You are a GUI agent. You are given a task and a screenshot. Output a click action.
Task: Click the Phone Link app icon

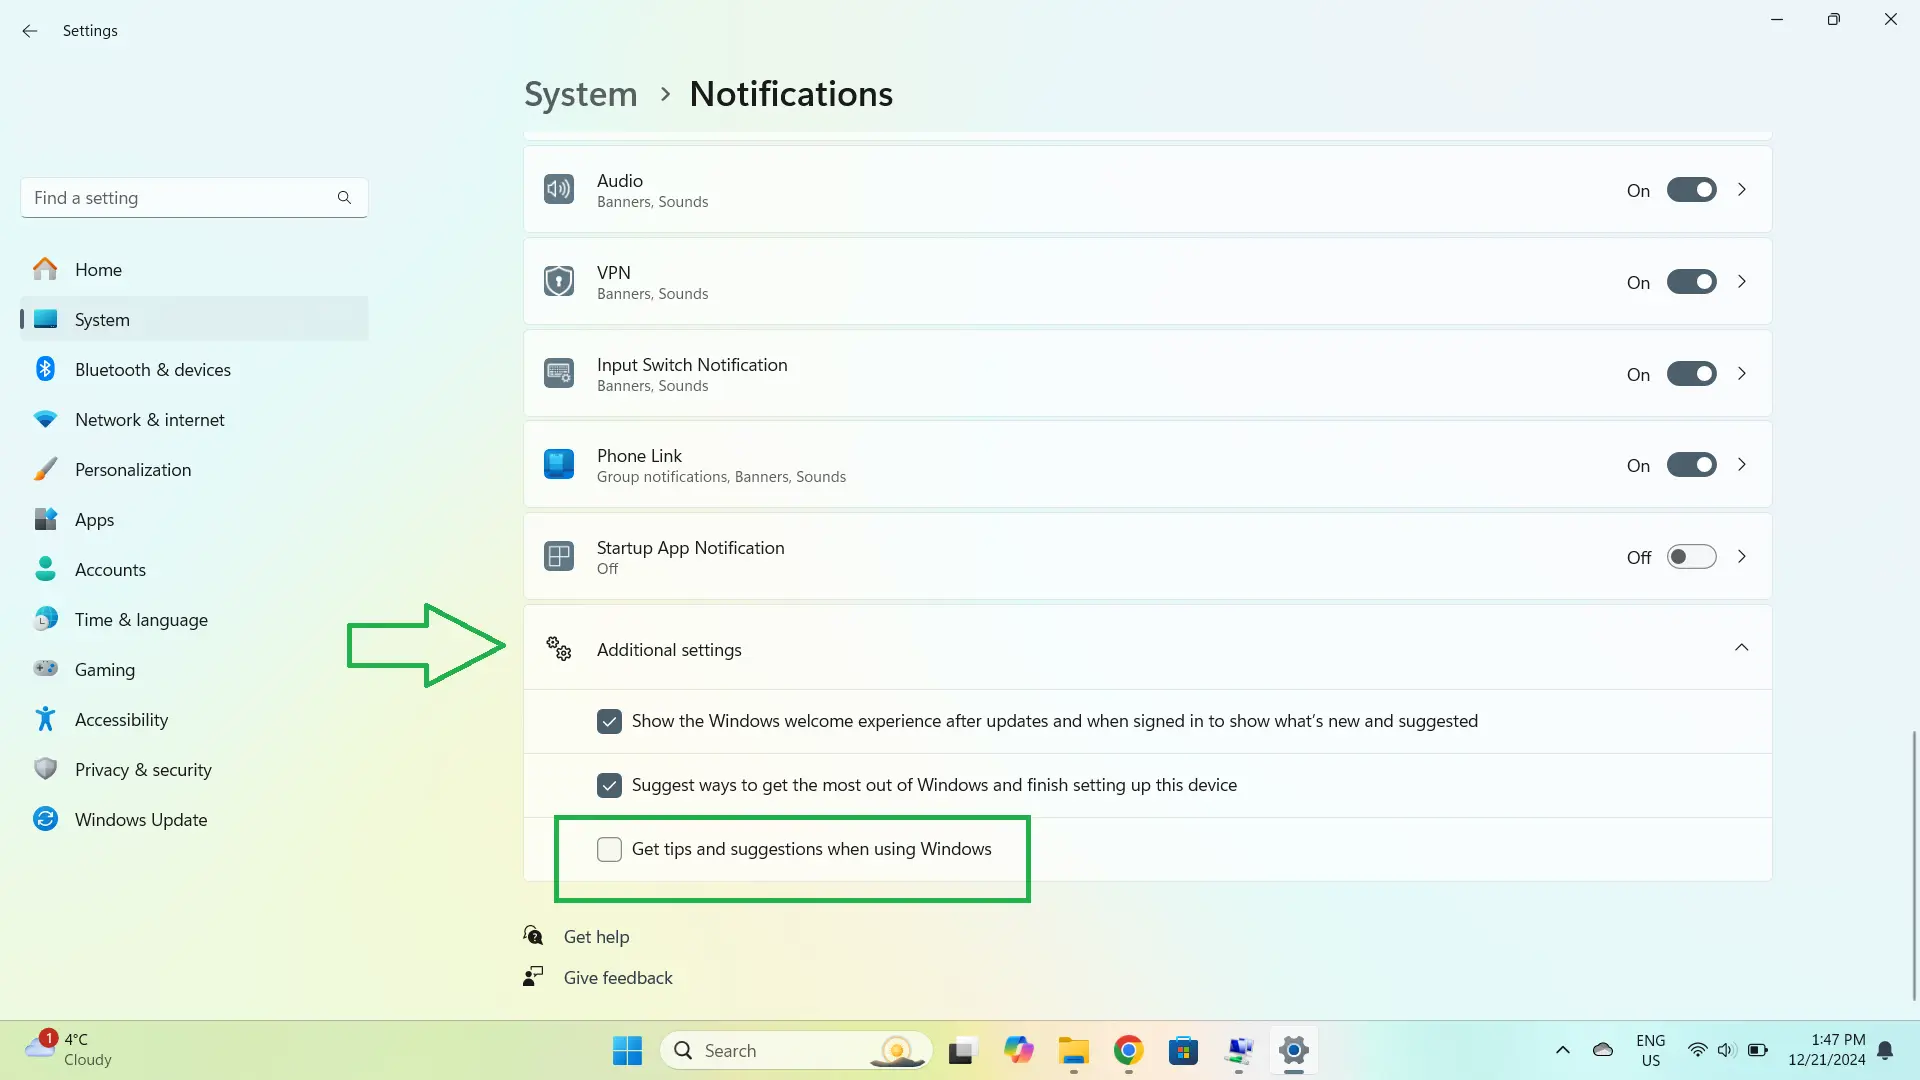click(558, 465)
